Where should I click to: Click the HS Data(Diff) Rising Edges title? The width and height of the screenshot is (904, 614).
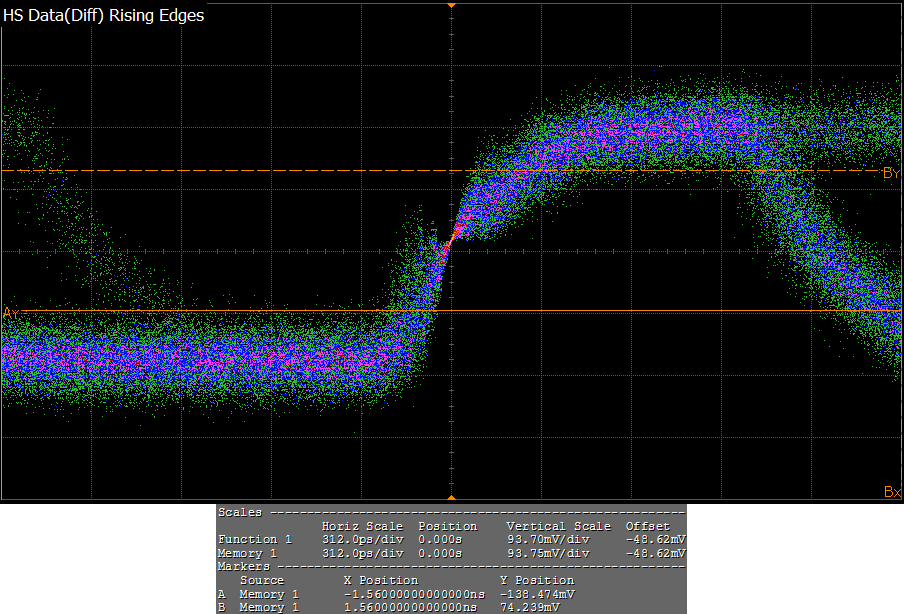point(104,16)
